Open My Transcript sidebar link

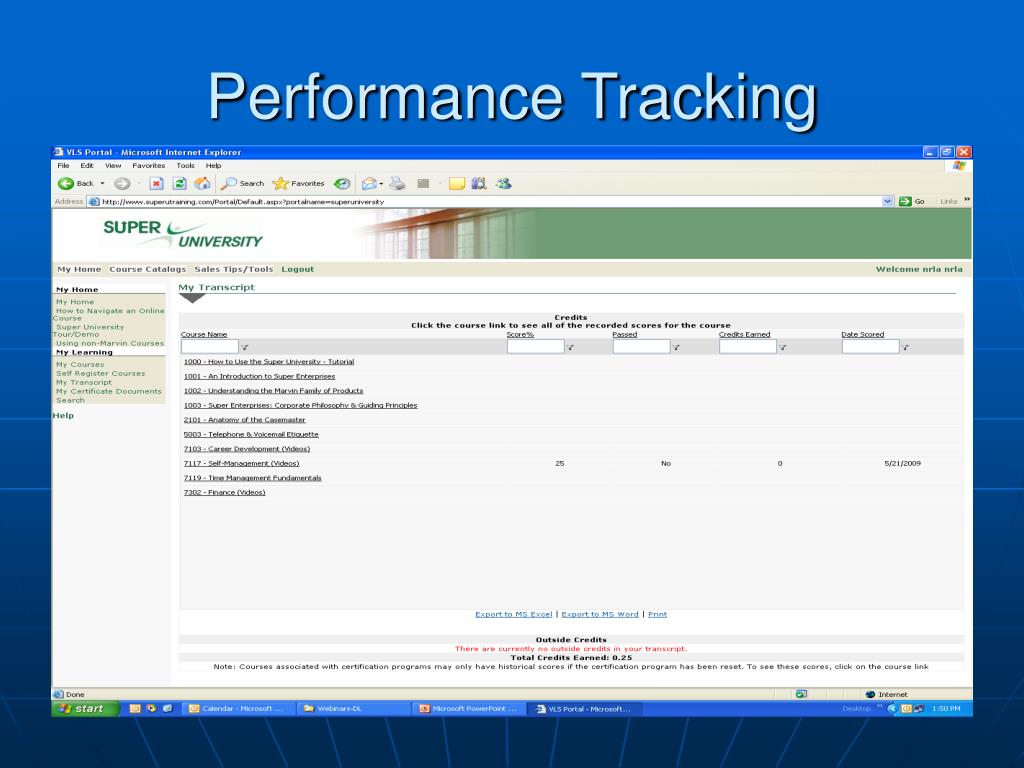[x=84, y=383]
